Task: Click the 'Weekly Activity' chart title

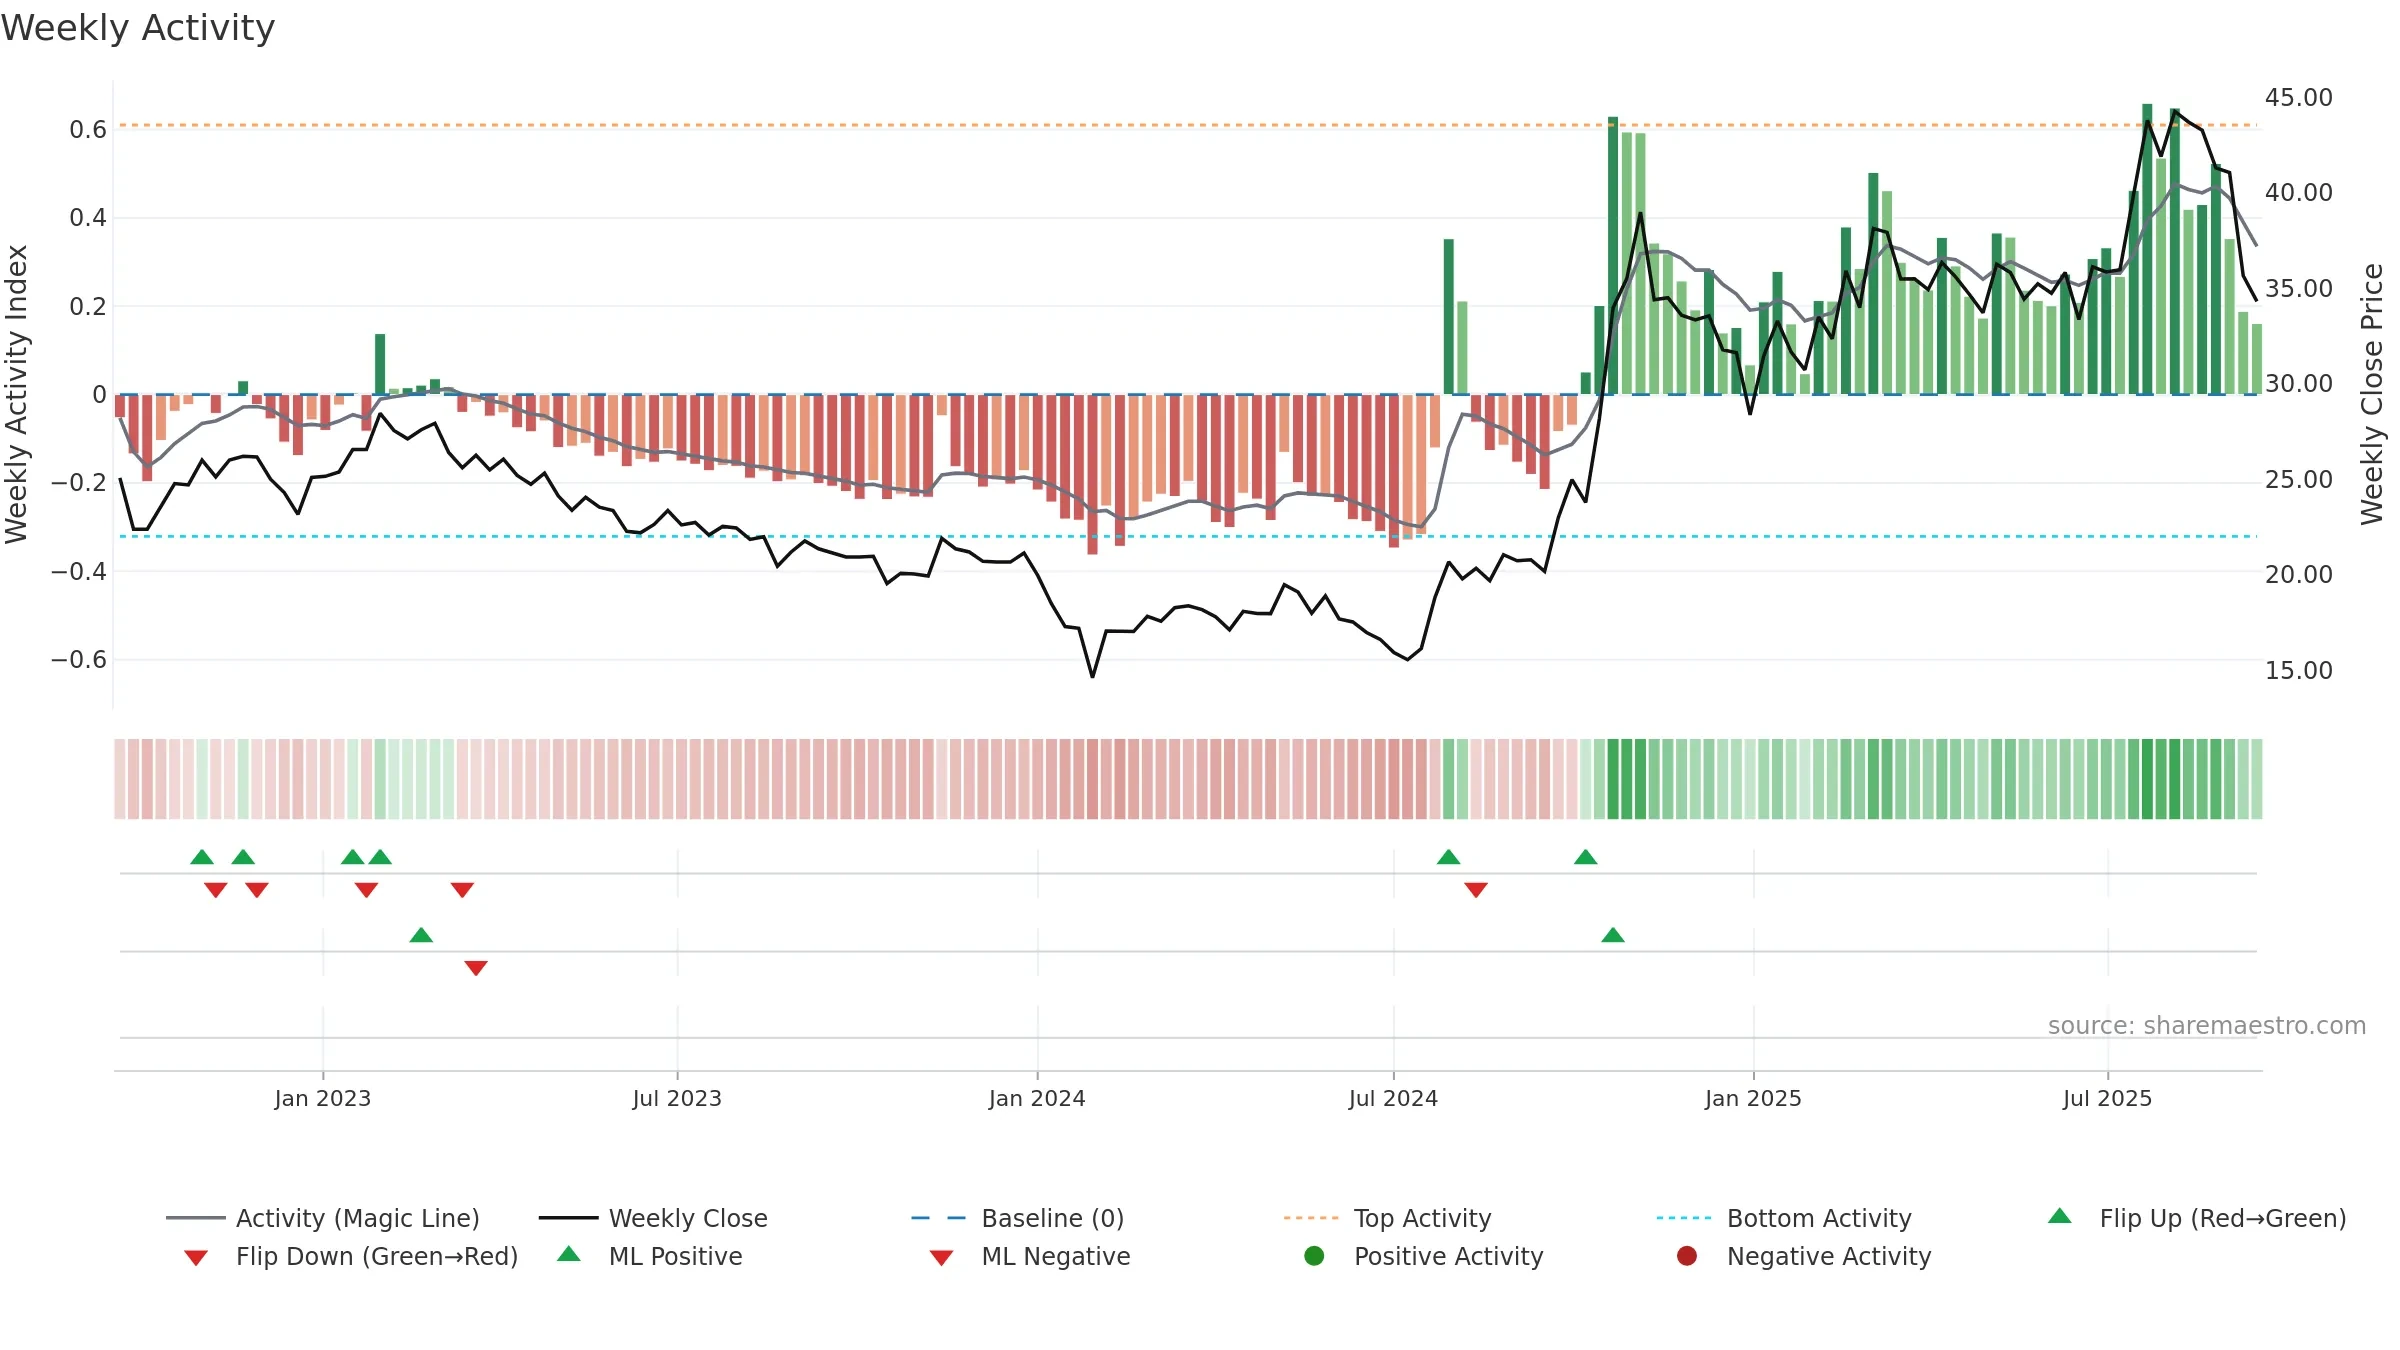Action: (138, 28)
